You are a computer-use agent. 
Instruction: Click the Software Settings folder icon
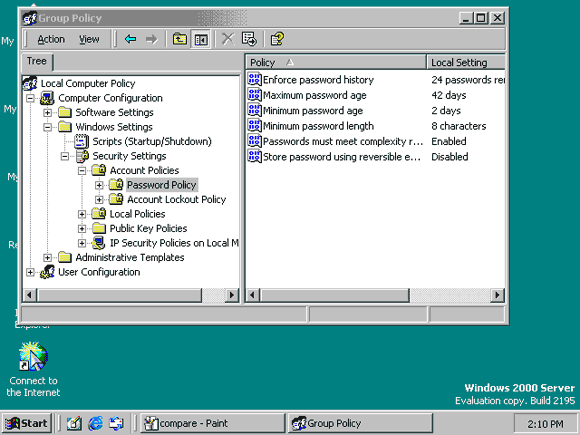click(x=65, y=112)
